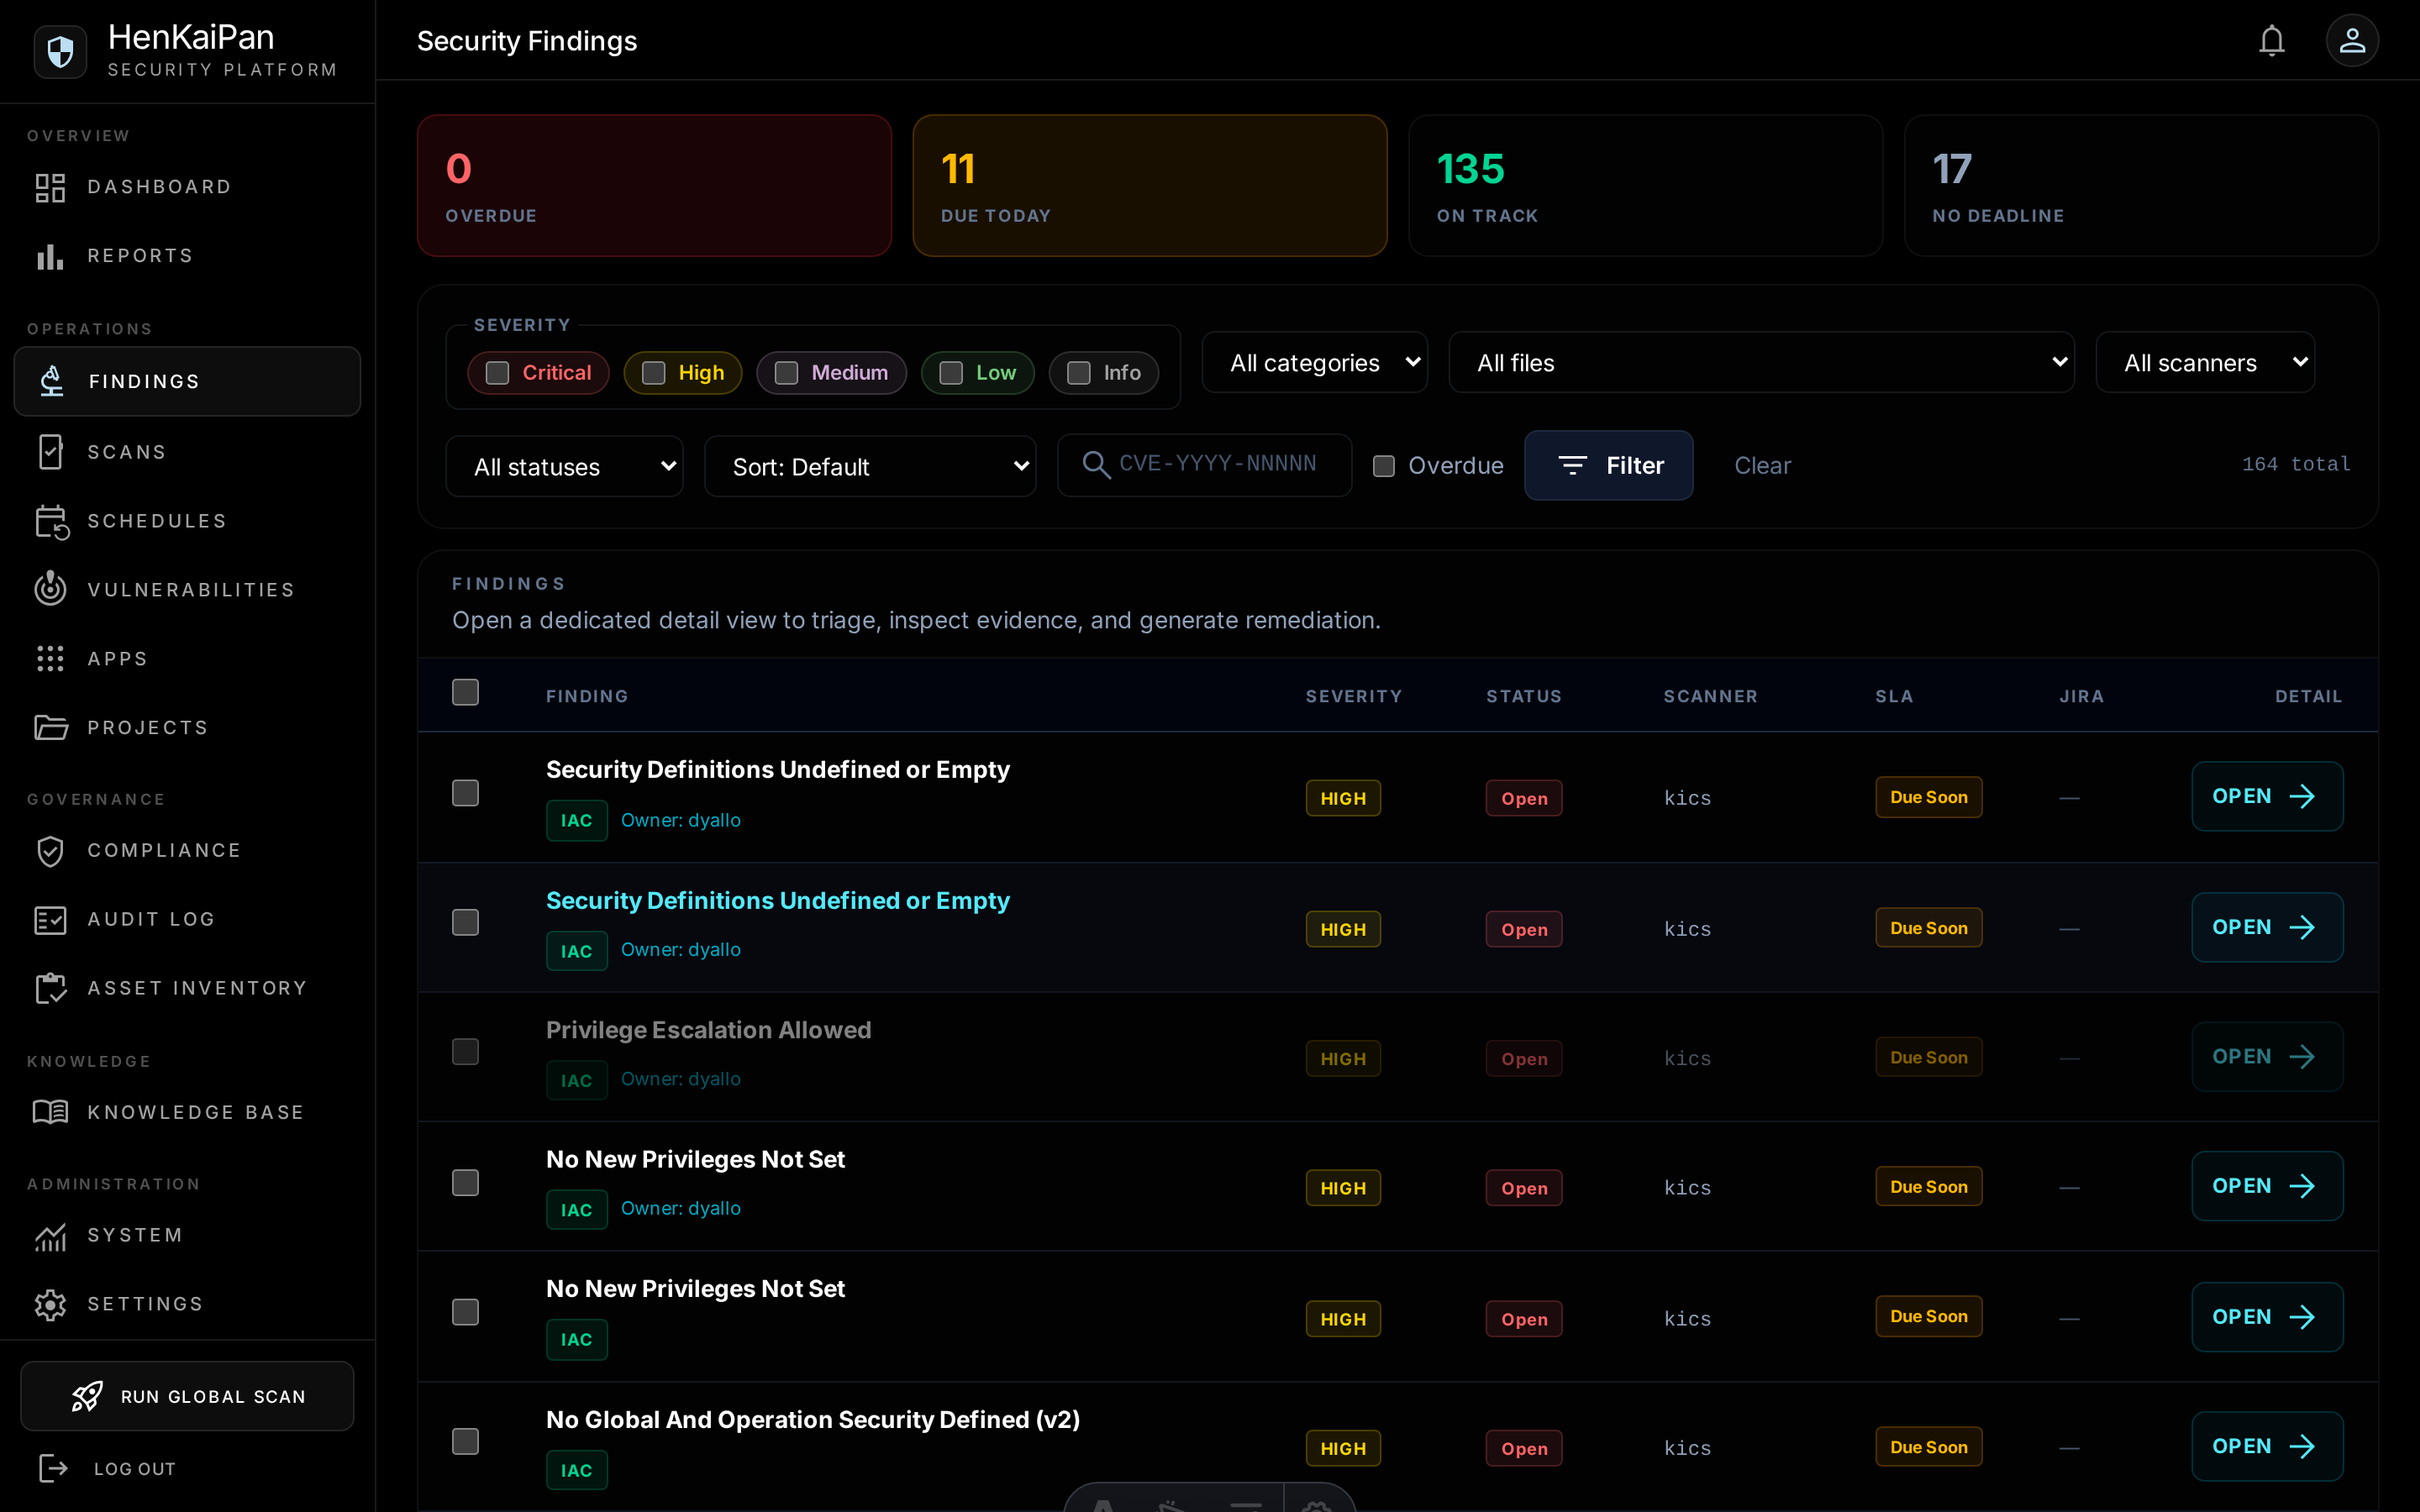The image size is (2420, 1512).
Task: Click the search magnifier icon in CVE field
Action: click(1096, 465)
